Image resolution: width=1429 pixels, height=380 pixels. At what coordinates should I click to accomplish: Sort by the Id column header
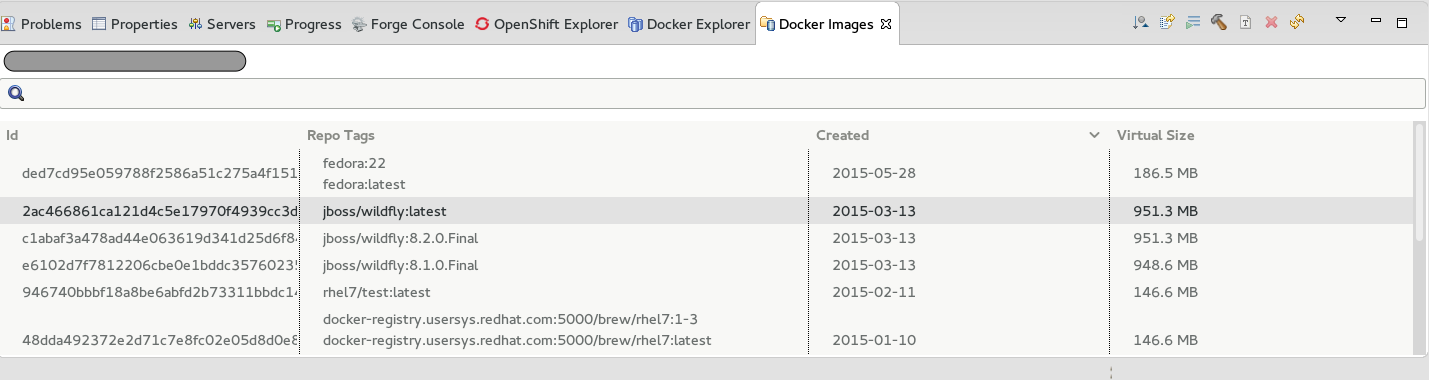(12, 135)
